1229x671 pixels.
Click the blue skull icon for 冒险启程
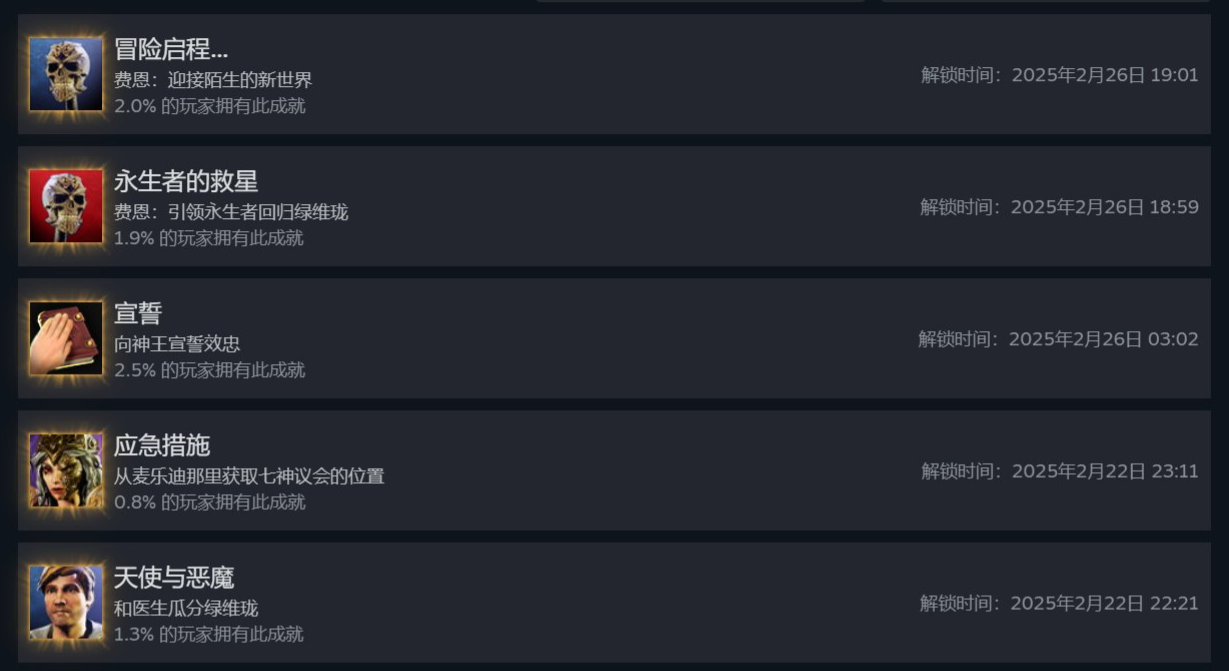pos(66,74)
